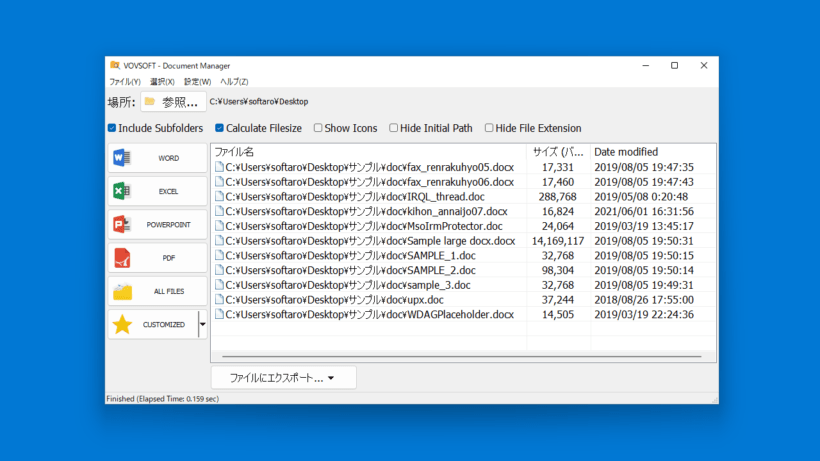Click the VOVSOFT app icon in title bar

pyautogui.click(x=115, y=65)
